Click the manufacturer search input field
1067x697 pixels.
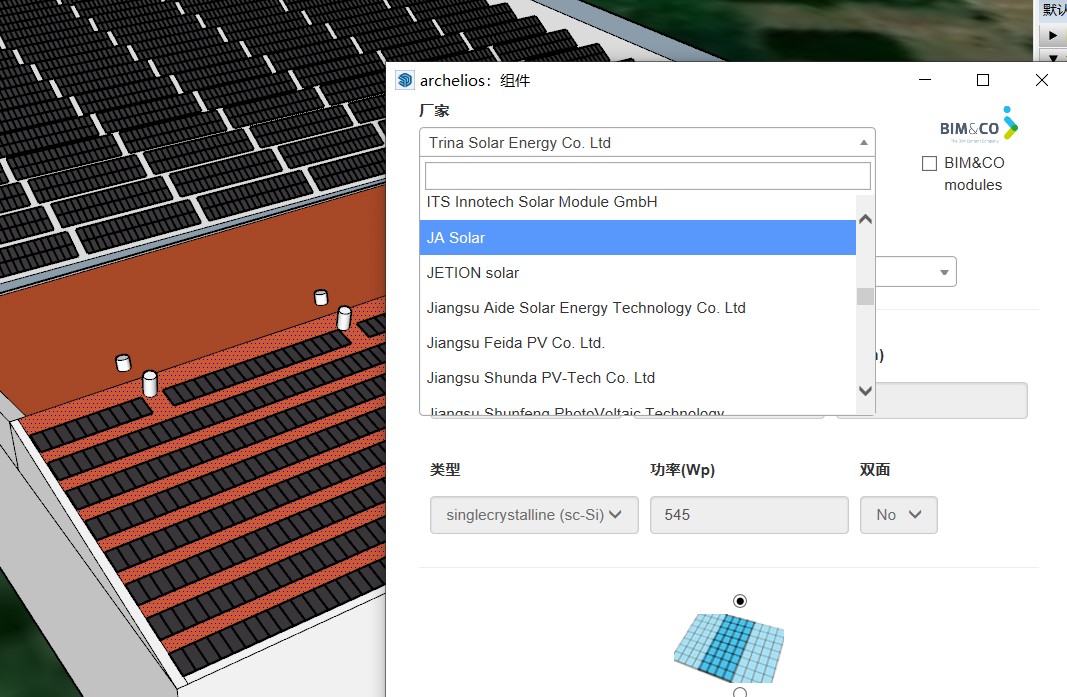point(647,176)
